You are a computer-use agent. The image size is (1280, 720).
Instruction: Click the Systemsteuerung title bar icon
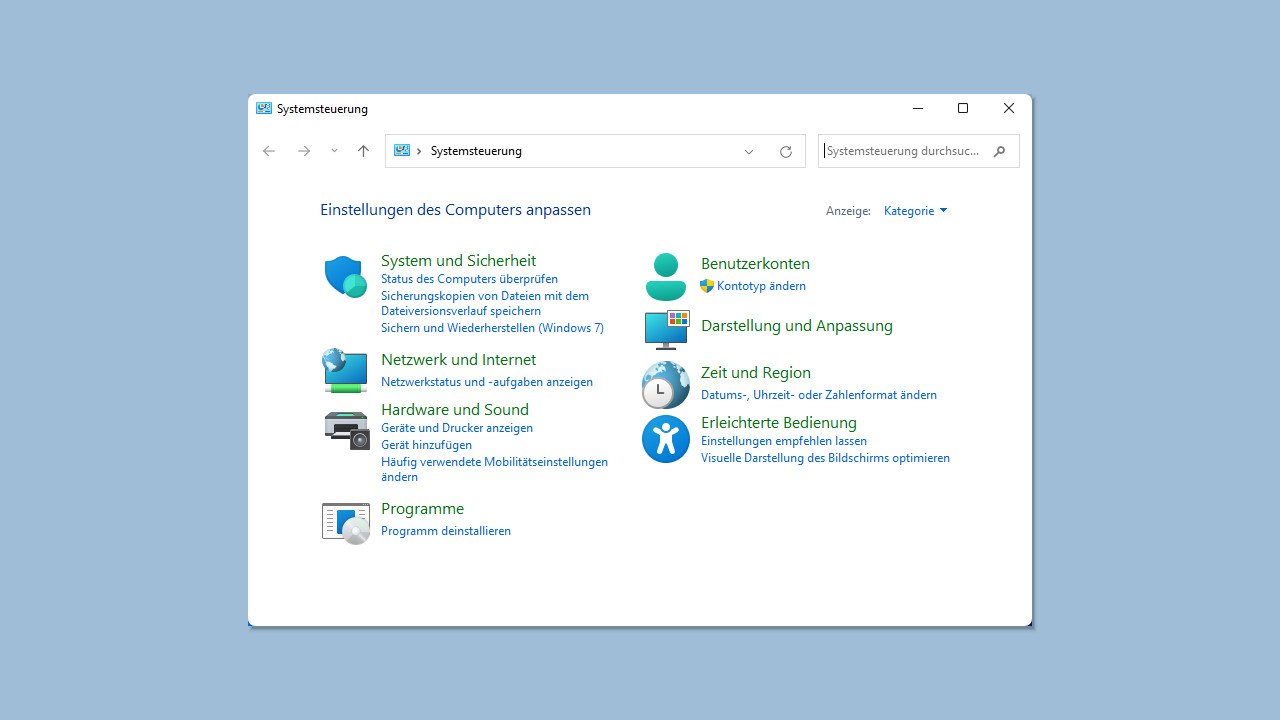(264, 109)
